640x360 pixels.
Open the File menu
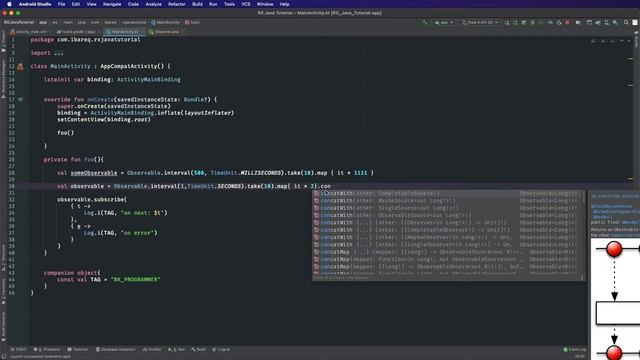pyautogui.click(x=61, y=4)
